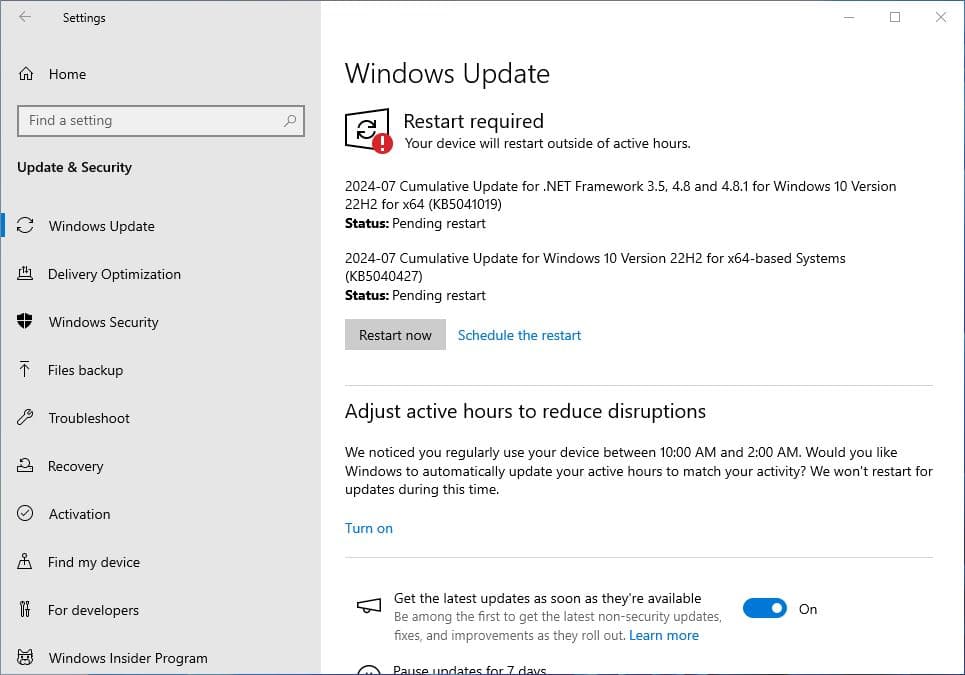
Task: Click the Windows Update sync icon in sidebar
Action: click(25, 225)
